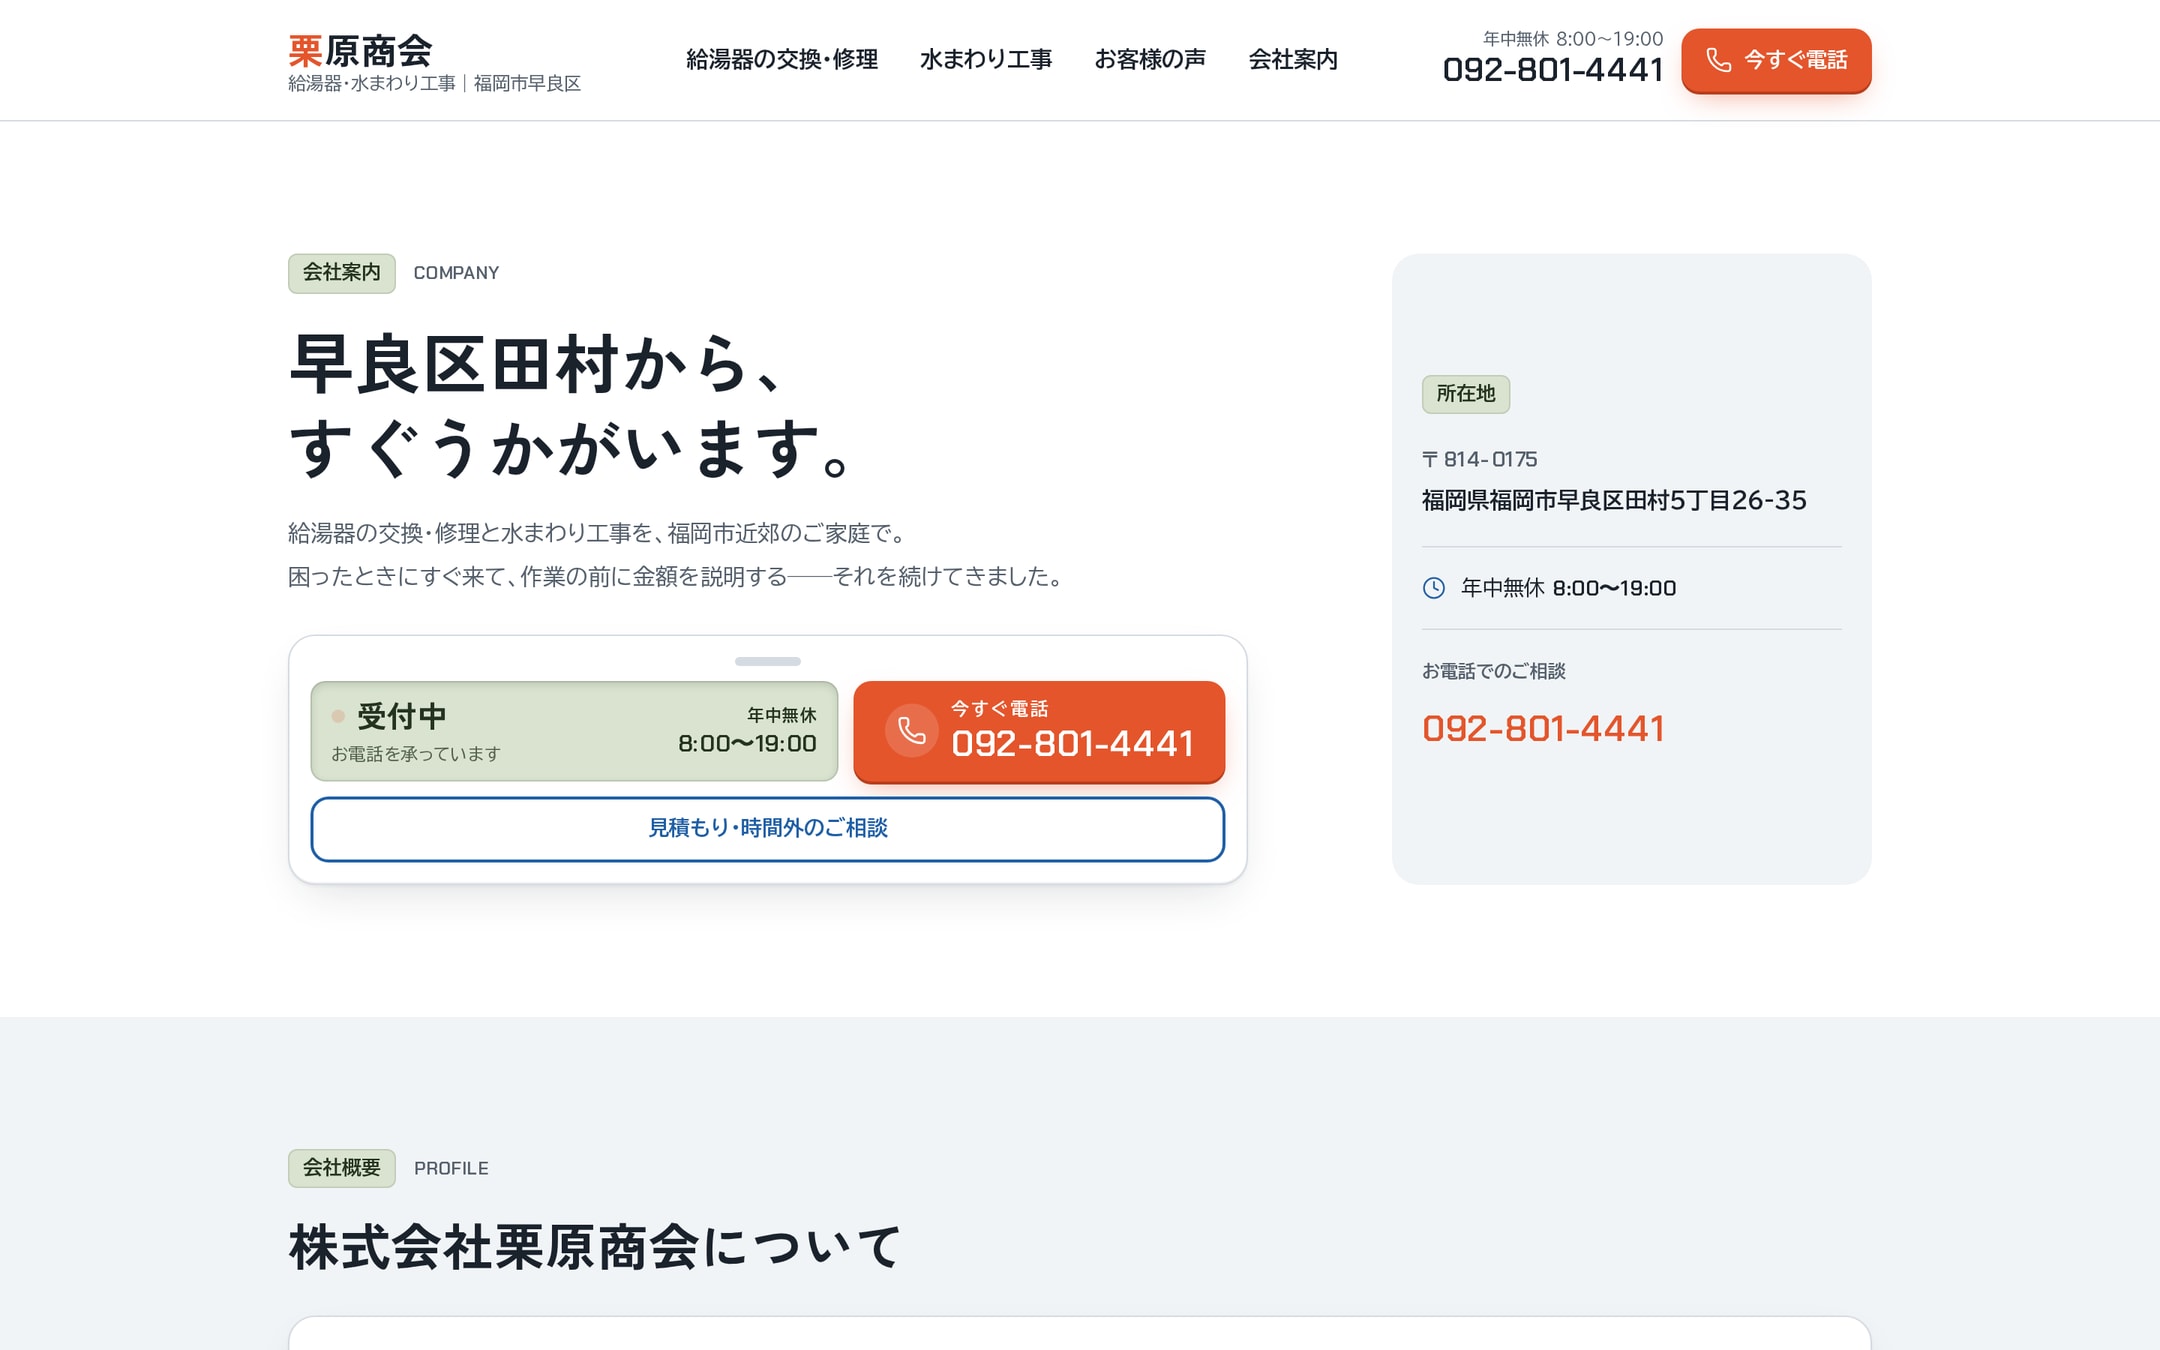Click the gray drag handle atop contact card

768,661
